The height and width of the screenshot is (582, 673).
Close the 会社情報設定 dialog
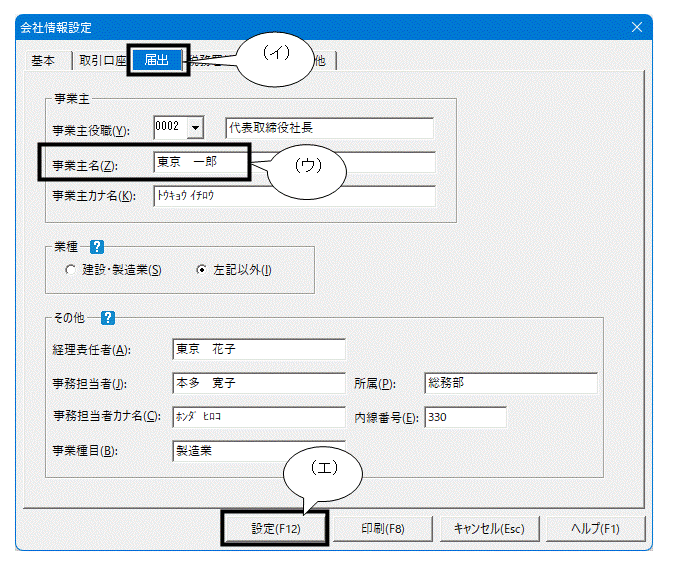[x=637, y=27]
